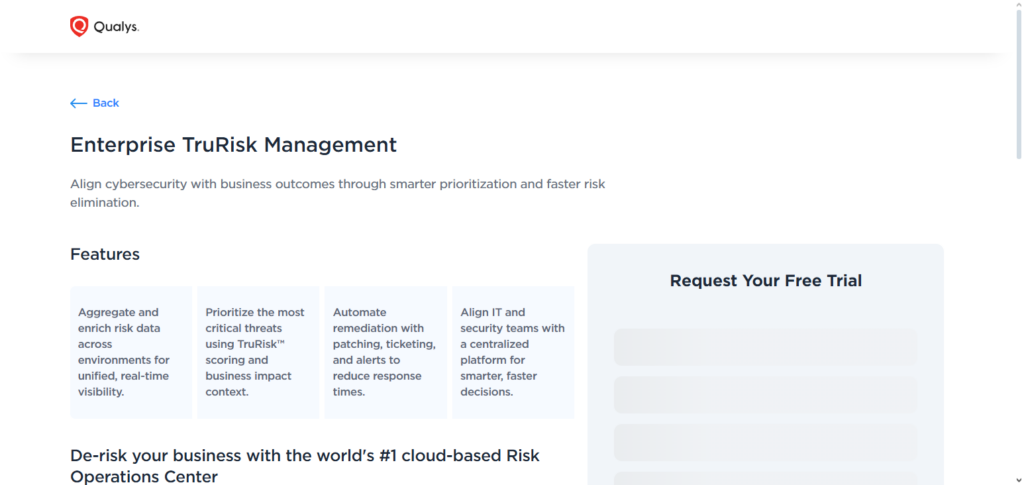Open the 'Aggregate and enrich risk data' card
1024x485 pixels.
tap(131, 352)
